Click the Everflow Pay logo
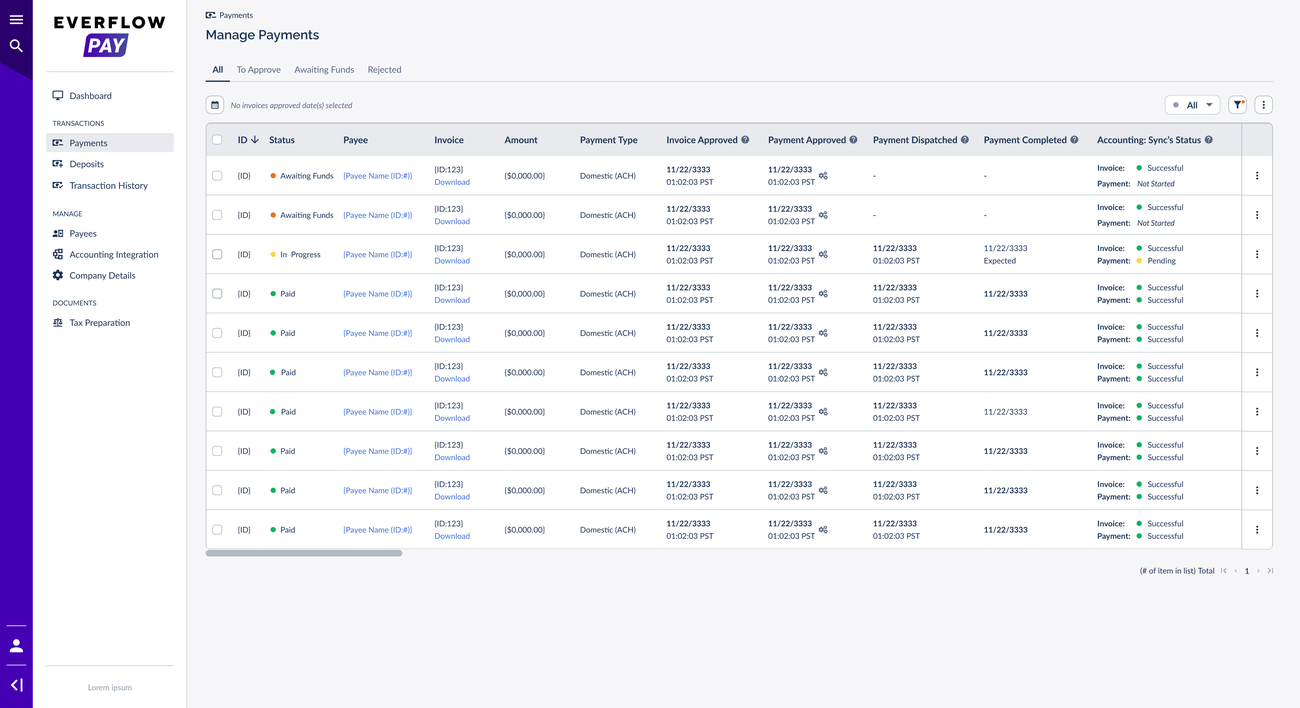 [x=109, y=35]
